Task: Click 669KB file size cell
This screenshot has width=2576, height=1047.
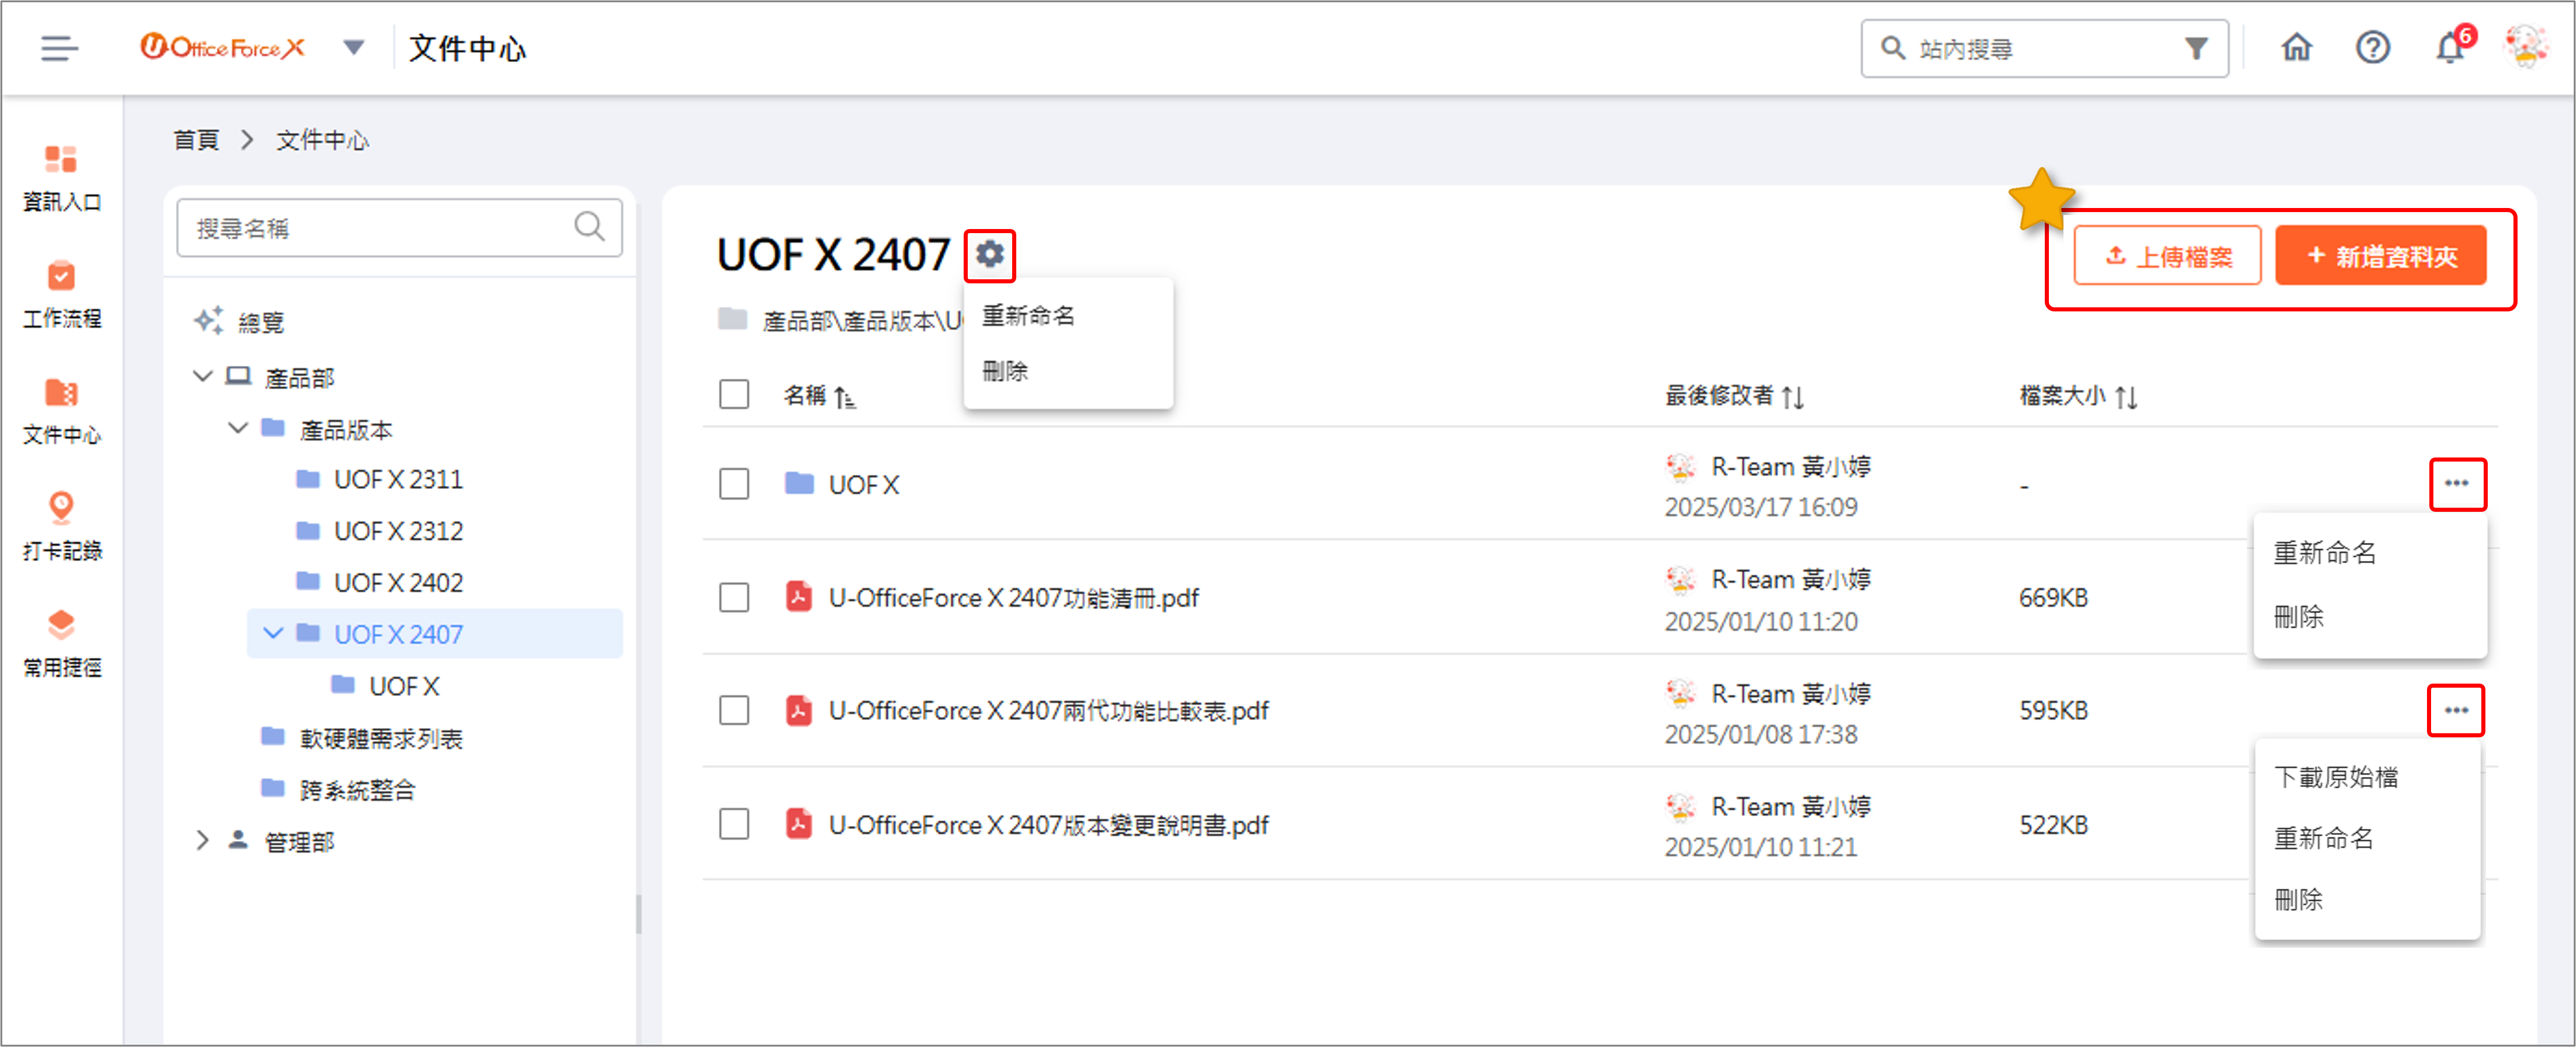Action: tap(2053, 598)
